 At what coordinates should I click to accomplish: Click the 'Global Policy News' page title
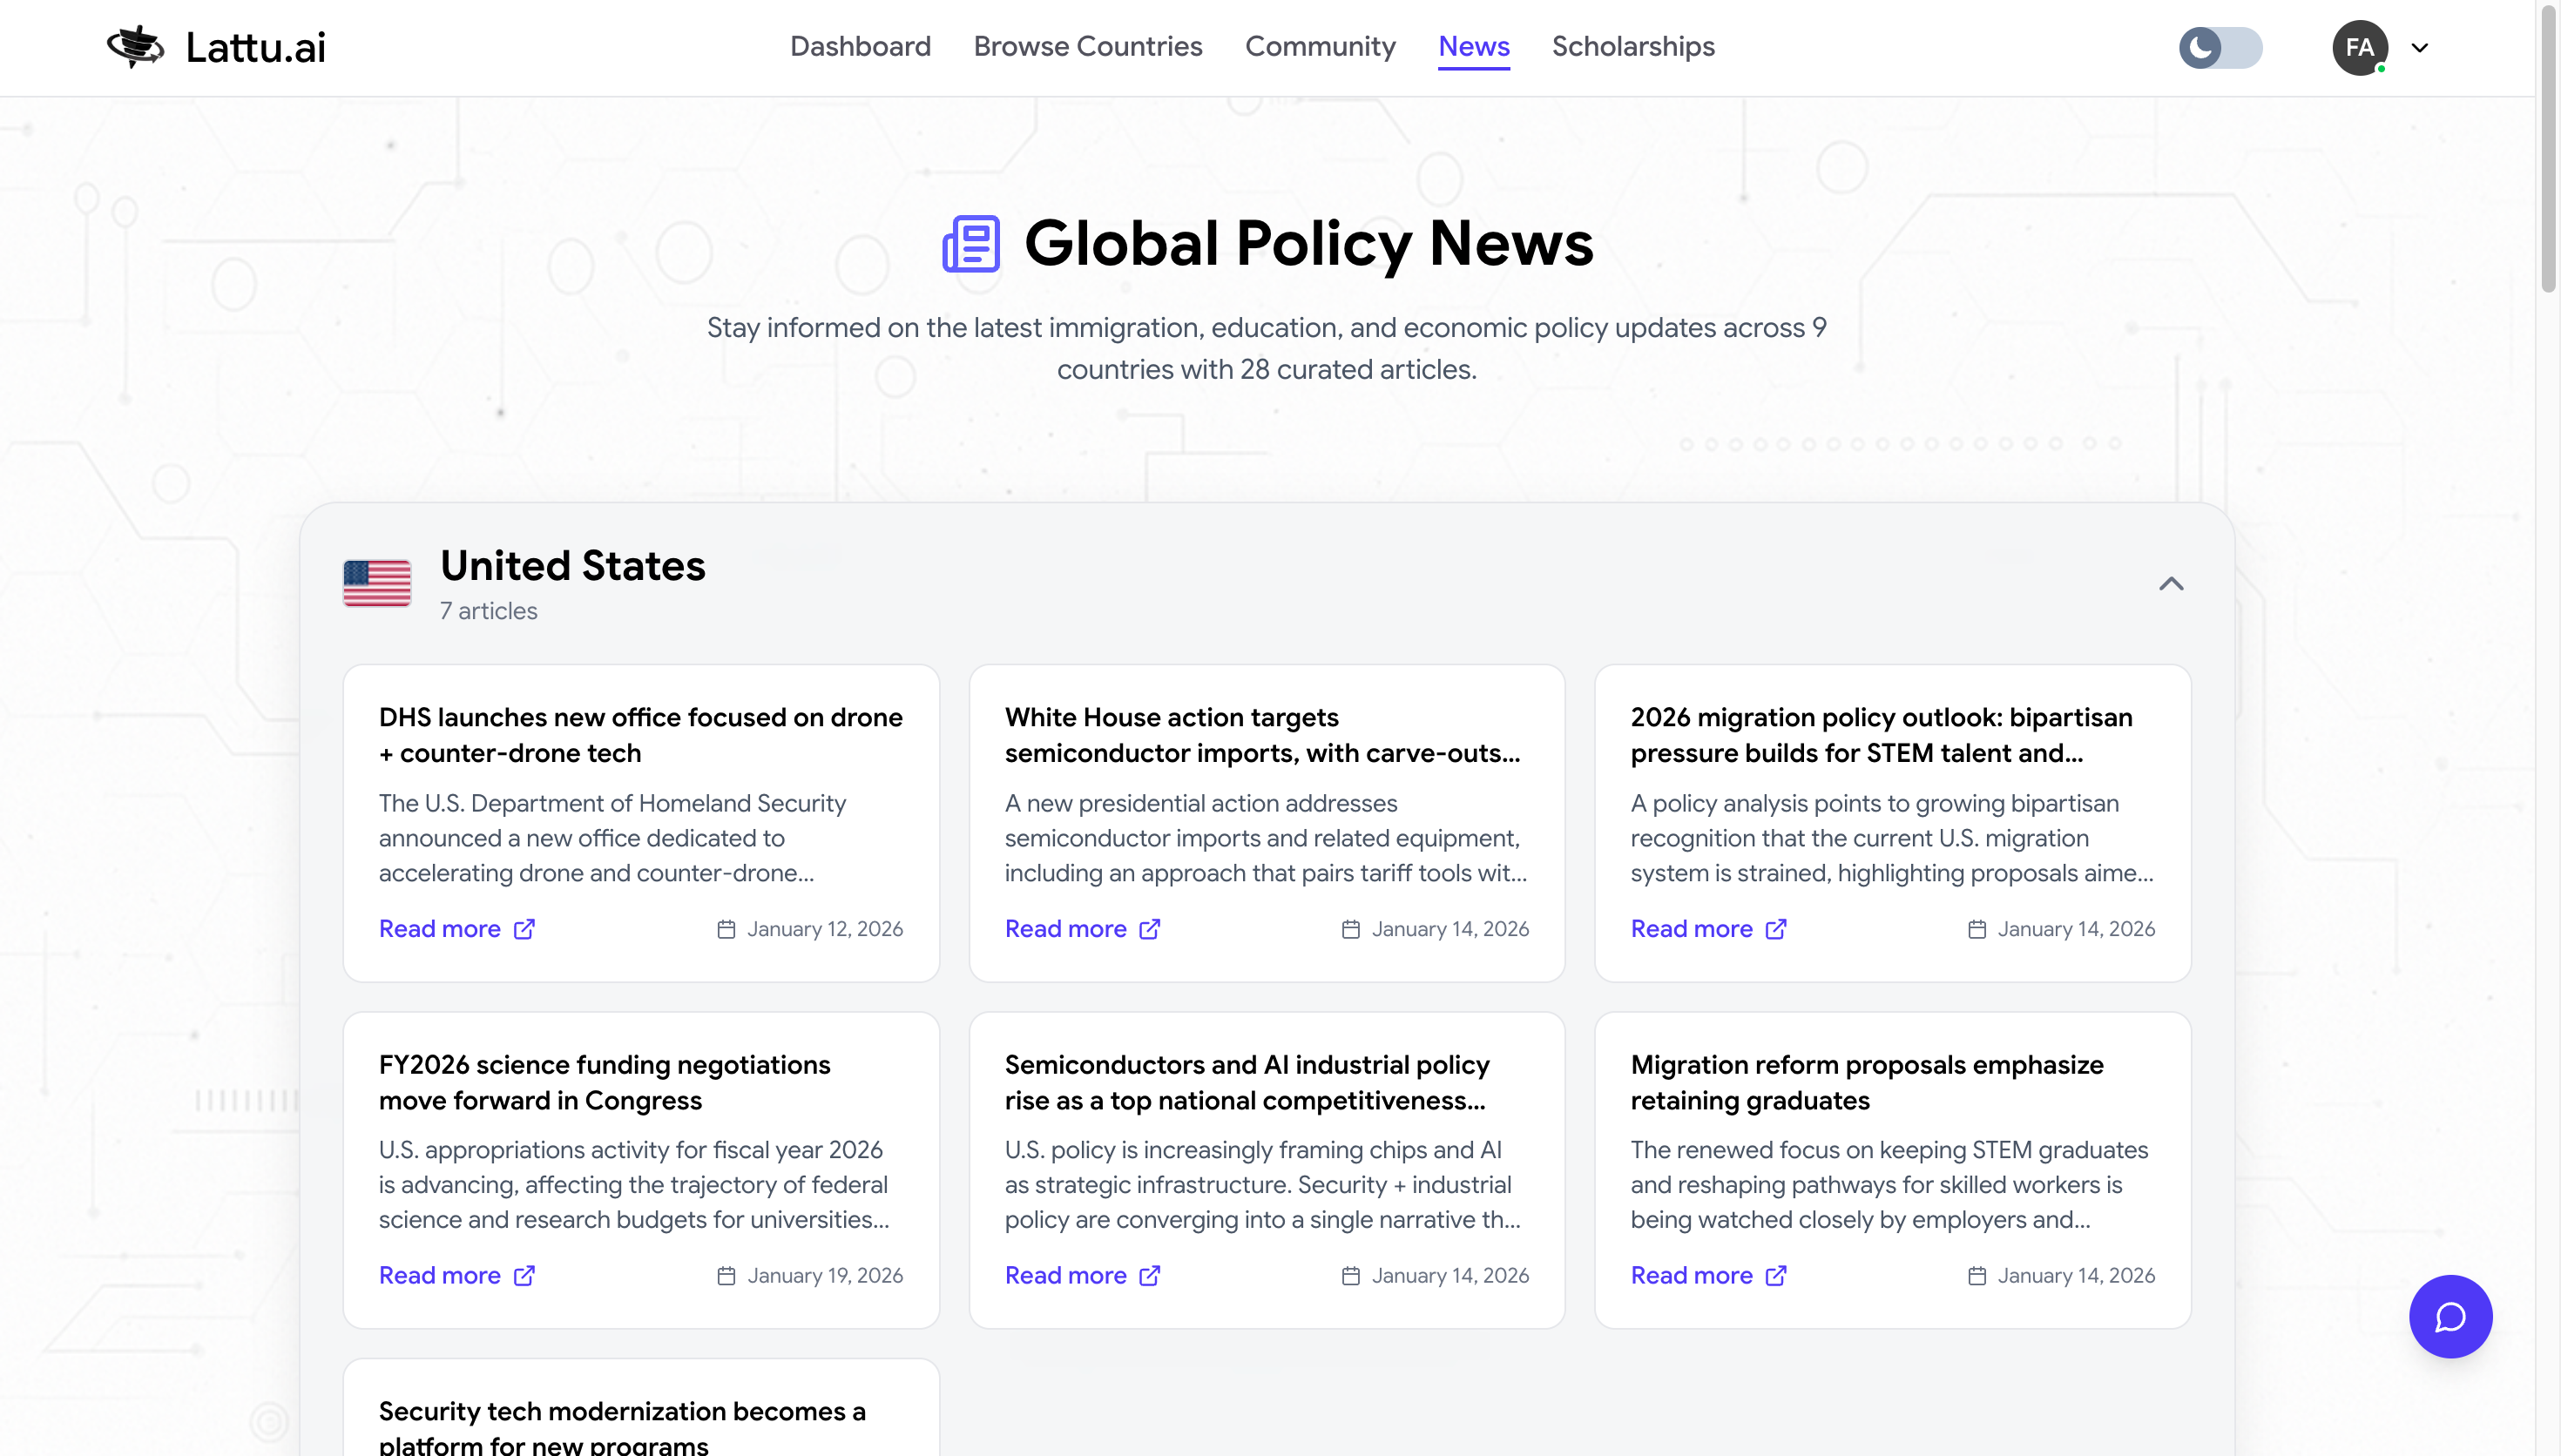click(1308, 243)
